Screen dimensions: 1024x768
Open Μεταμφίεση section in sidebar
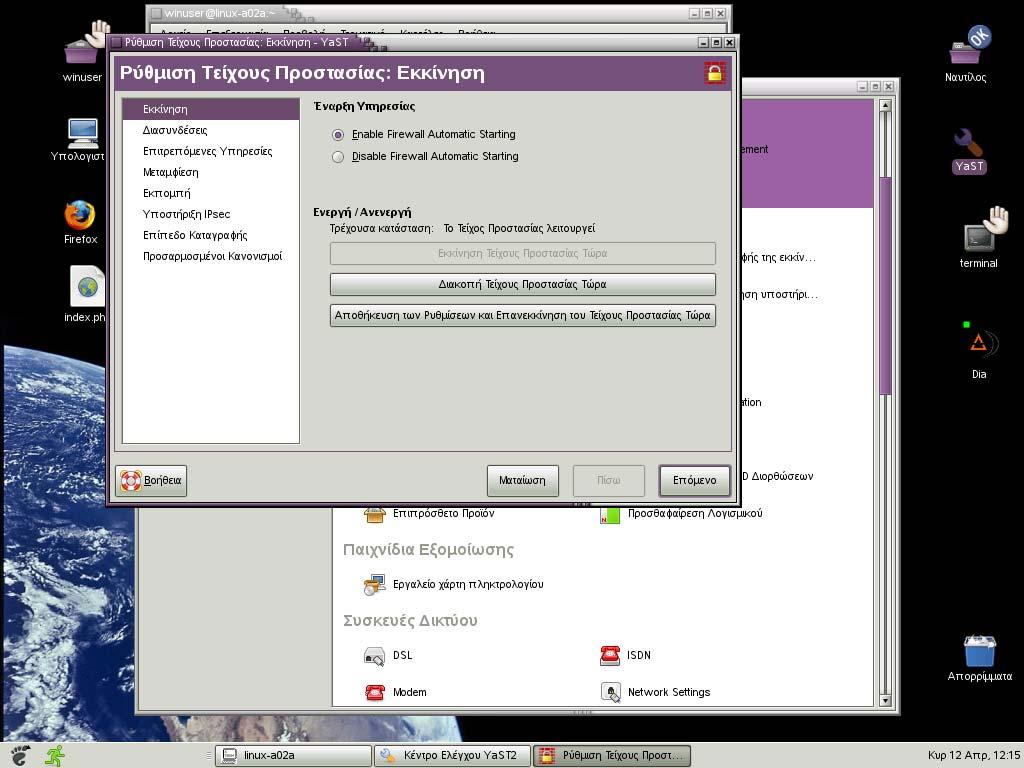tap(210, 172)
